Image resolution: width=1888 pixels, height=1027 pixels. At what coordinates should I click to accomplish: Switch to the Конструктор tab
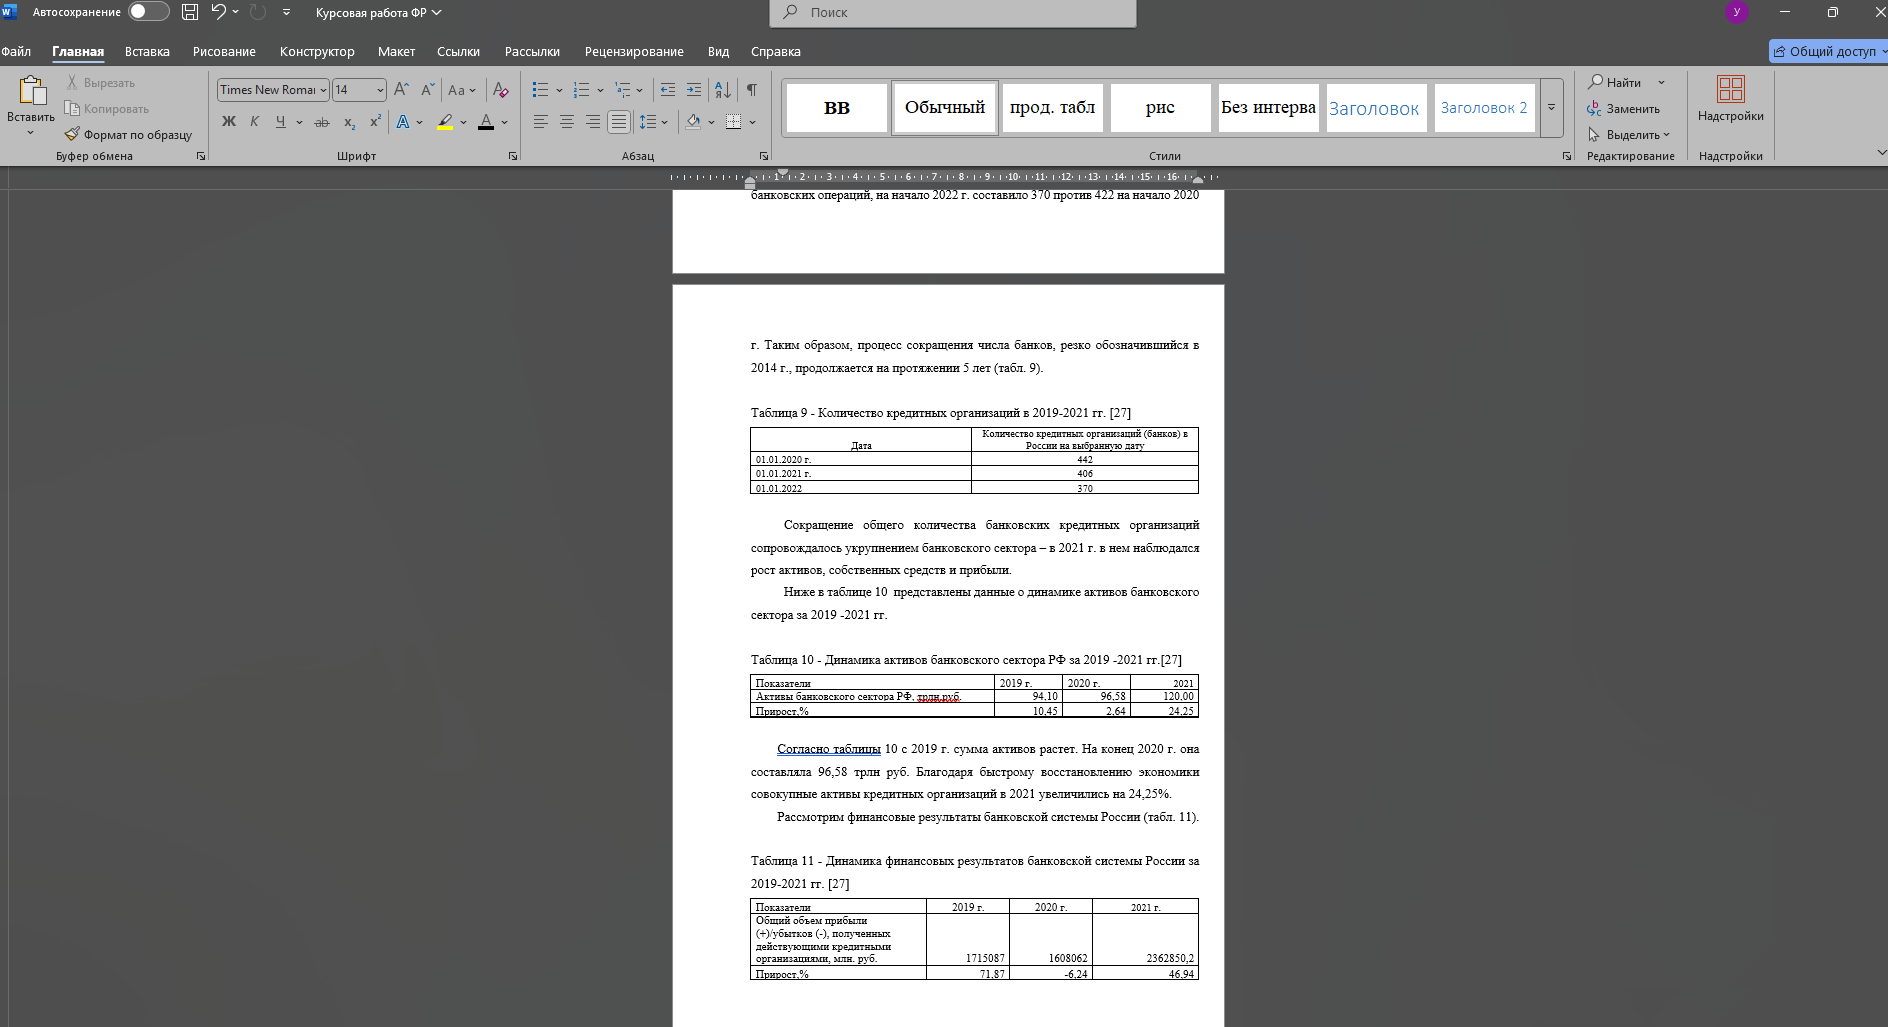coord(317,51)
